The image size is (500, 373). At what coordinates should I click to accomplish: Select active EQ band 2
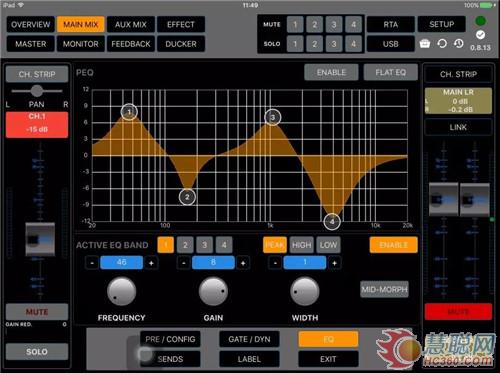[x=185, y=245]
